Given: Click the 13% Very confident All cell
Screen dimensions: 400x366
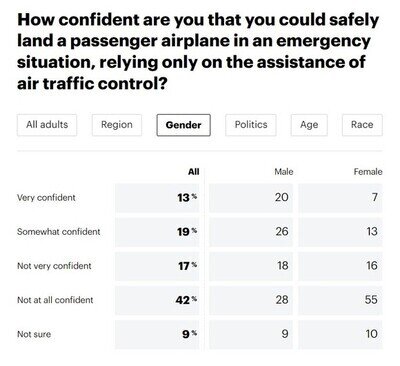Looking at the screenshot, I should (157, 198).
